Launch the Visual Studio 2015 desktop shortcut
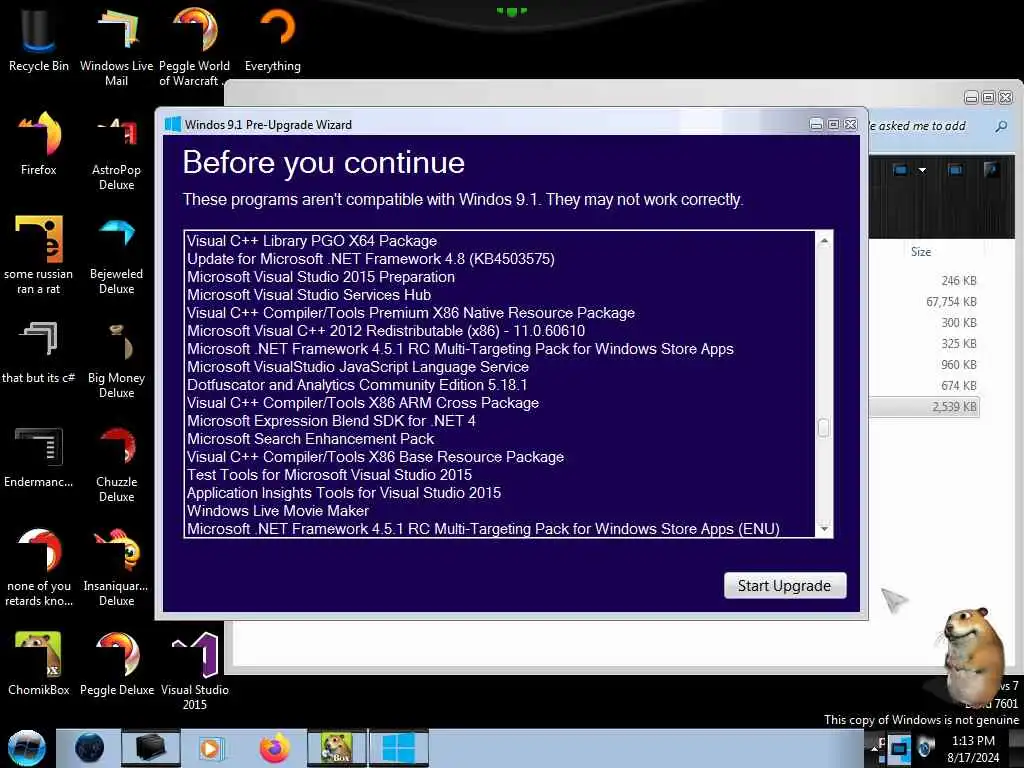This screenshot has width=1024, height=768. [195, 670]
